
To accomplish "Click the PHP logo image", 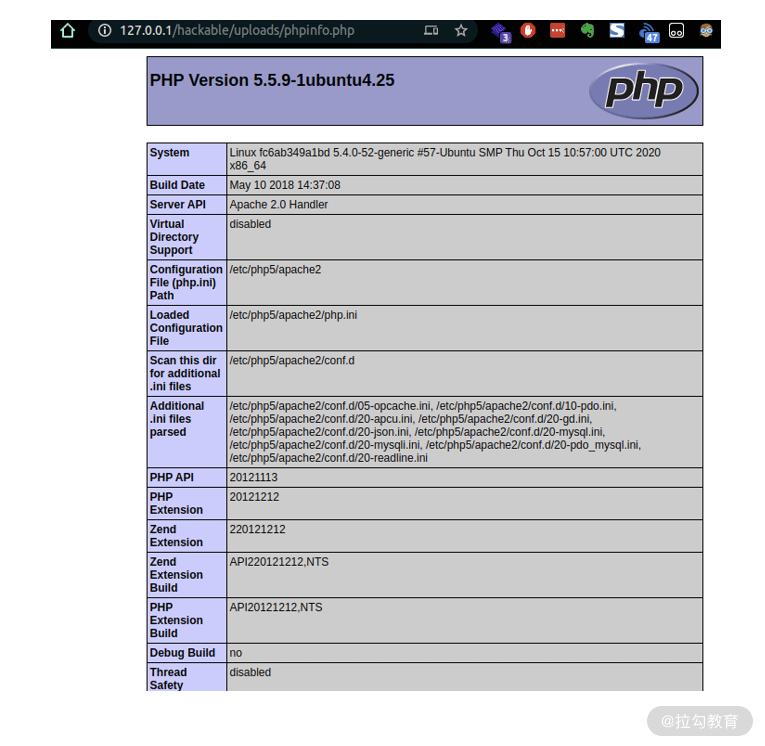I will click(644, 91).
